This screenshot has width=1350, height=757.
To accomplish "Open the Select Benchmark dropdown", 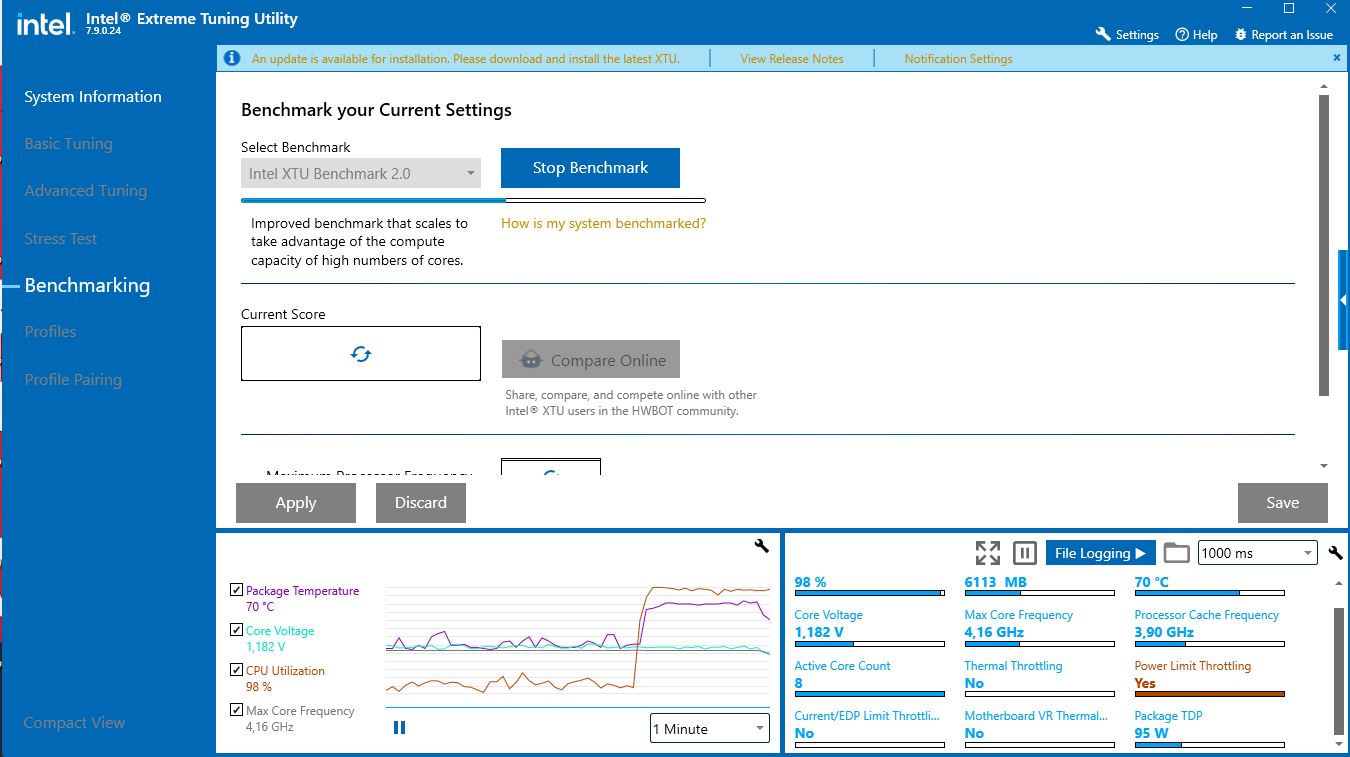I will tap(361, 173).
